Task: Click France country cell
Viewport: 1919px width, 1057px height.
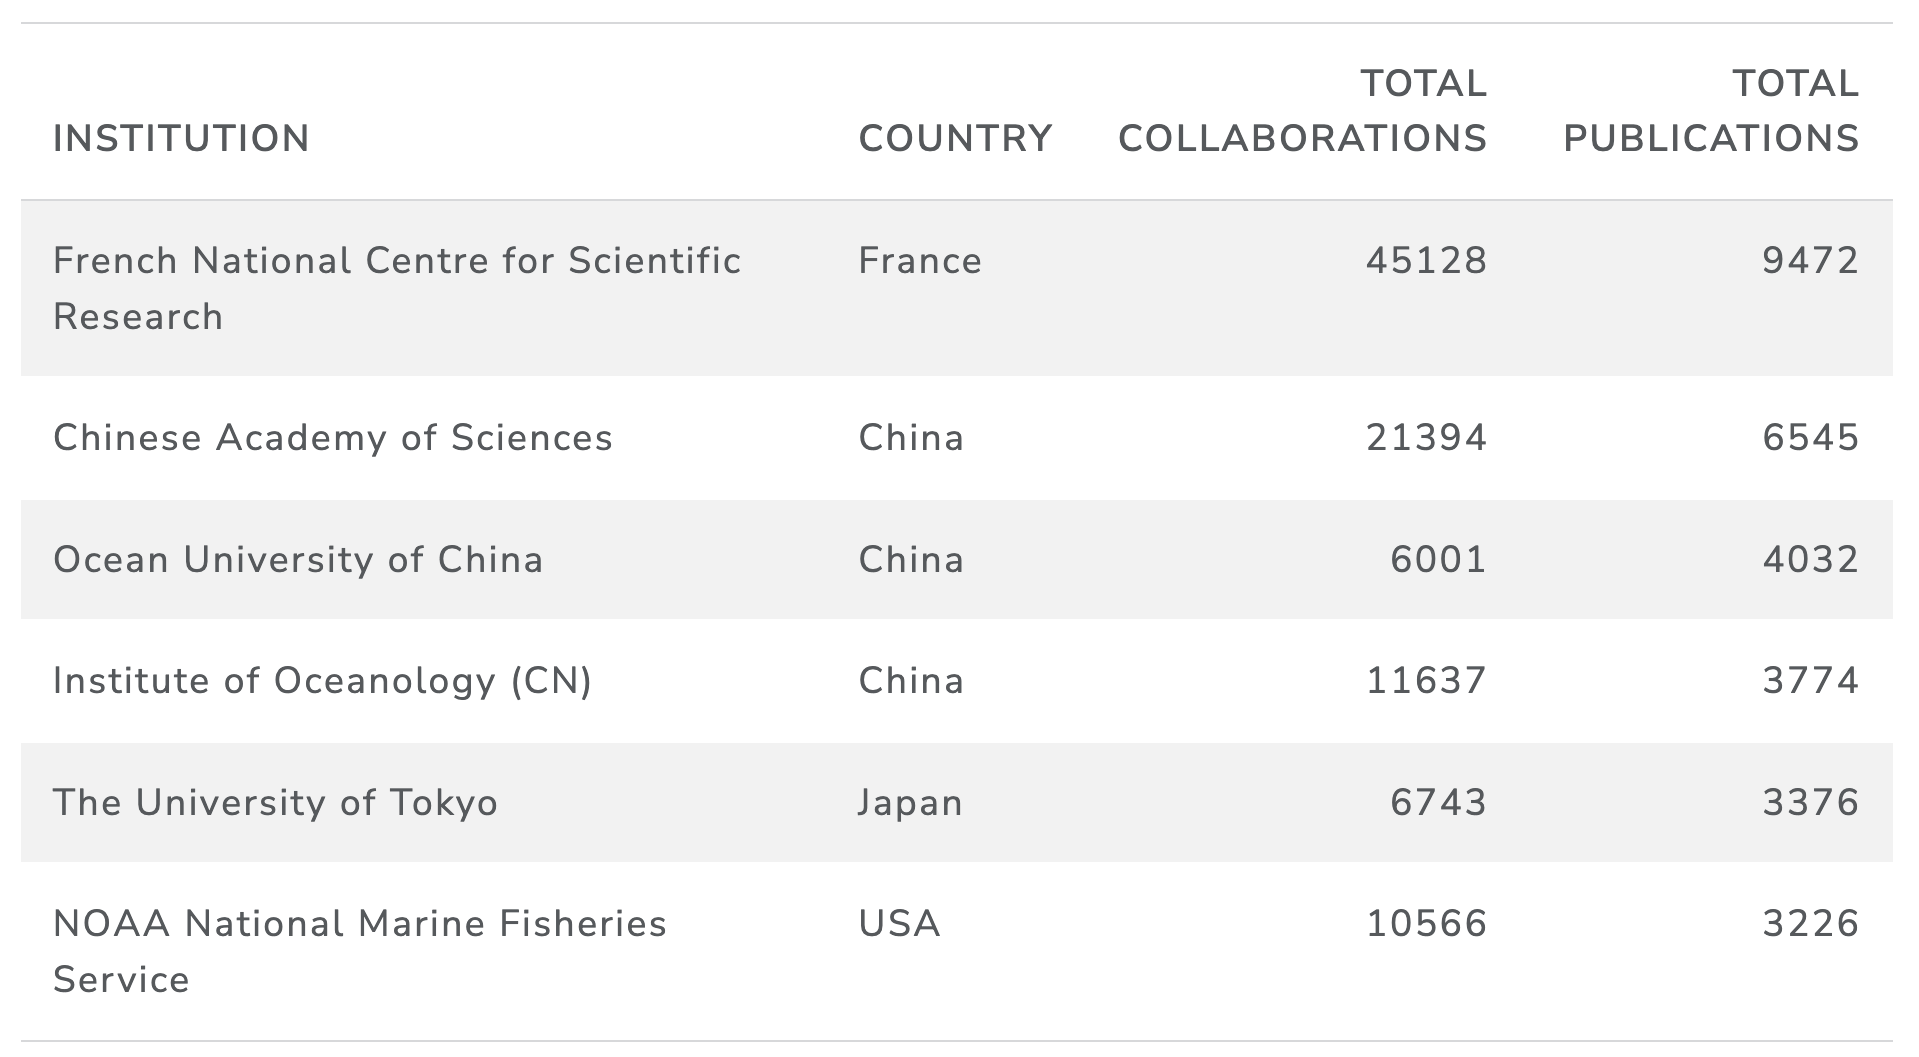Action: [x=920, y=261]
